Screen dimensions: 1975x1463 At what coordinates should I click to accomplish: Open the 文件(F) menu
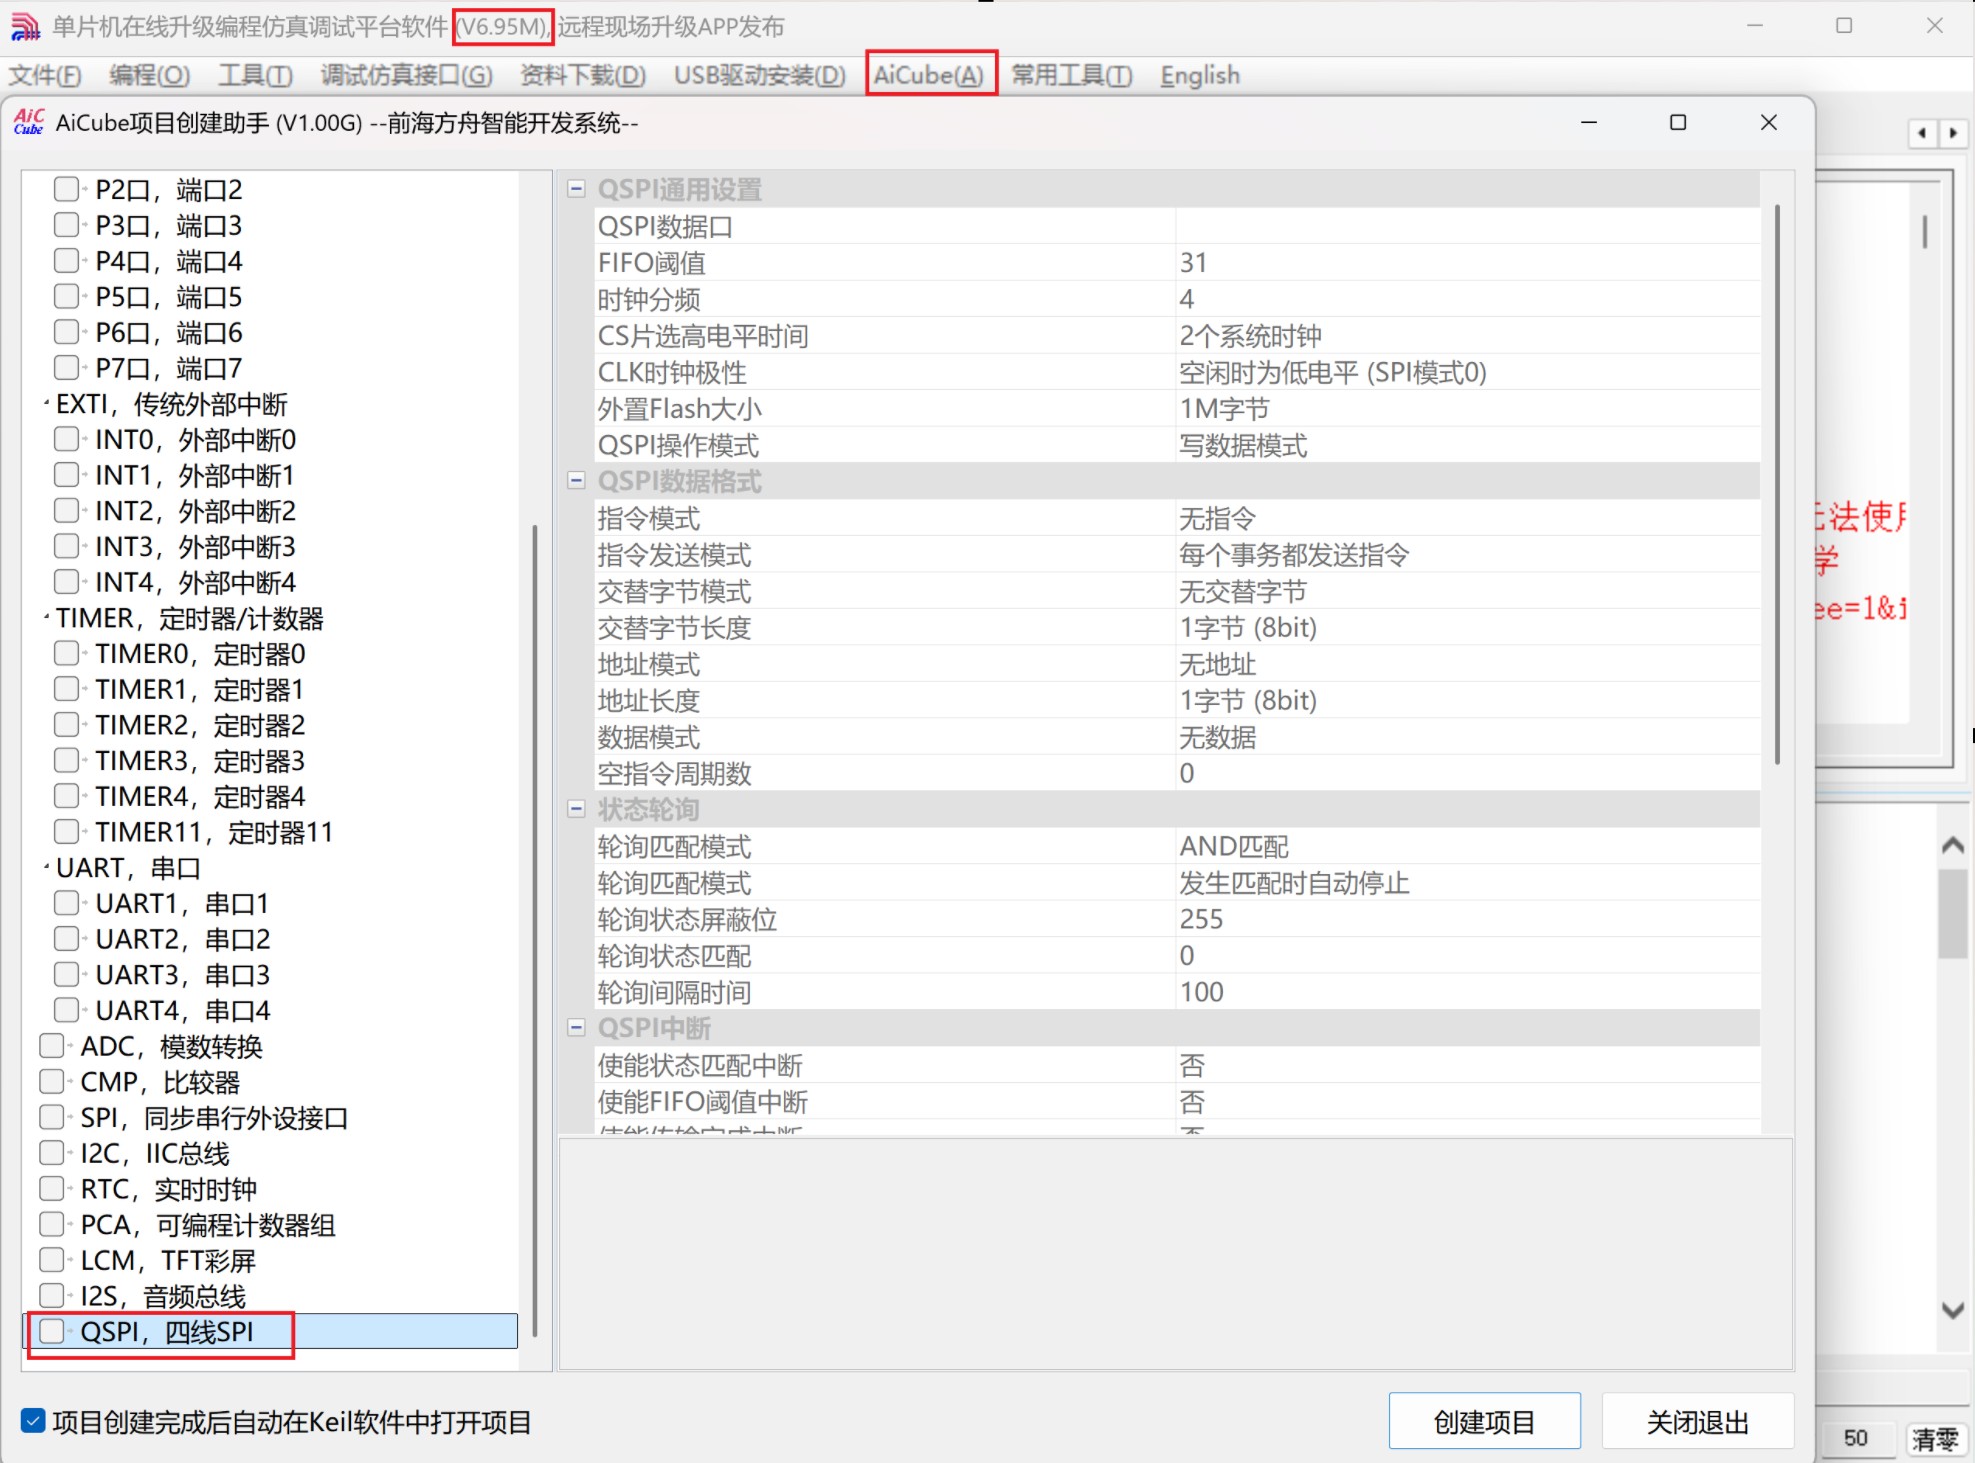tap(45, 75)
